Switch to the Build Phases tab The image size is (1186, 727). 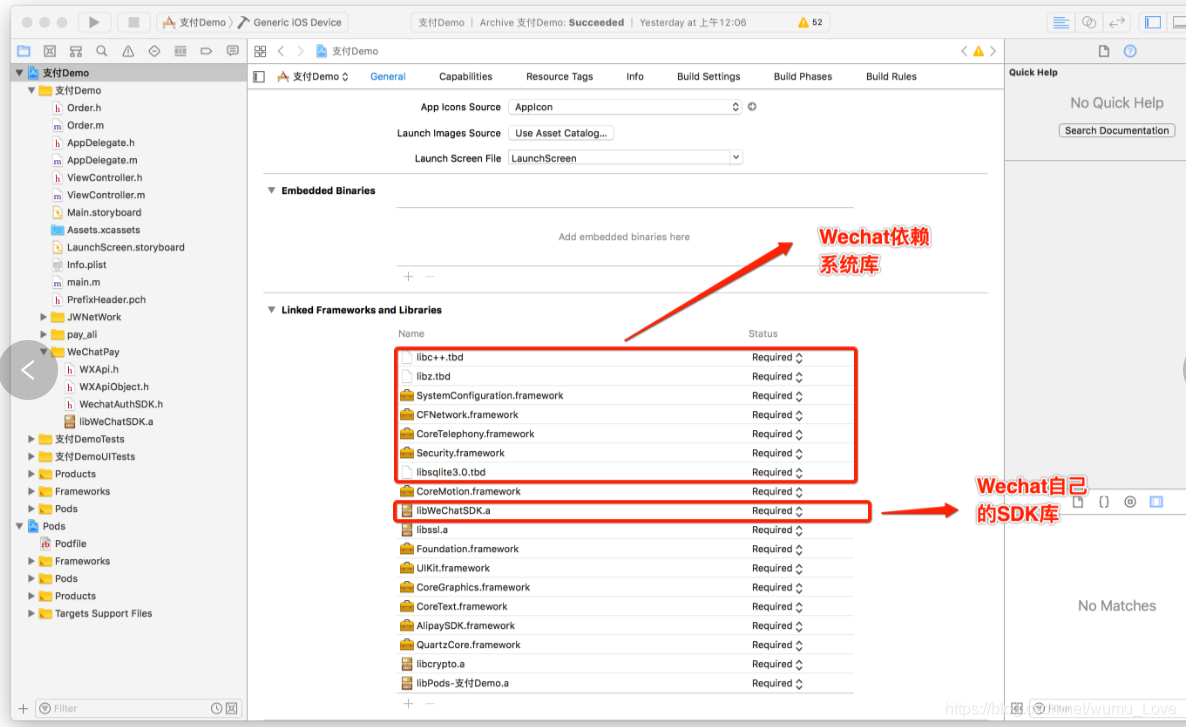pos(803,76)
